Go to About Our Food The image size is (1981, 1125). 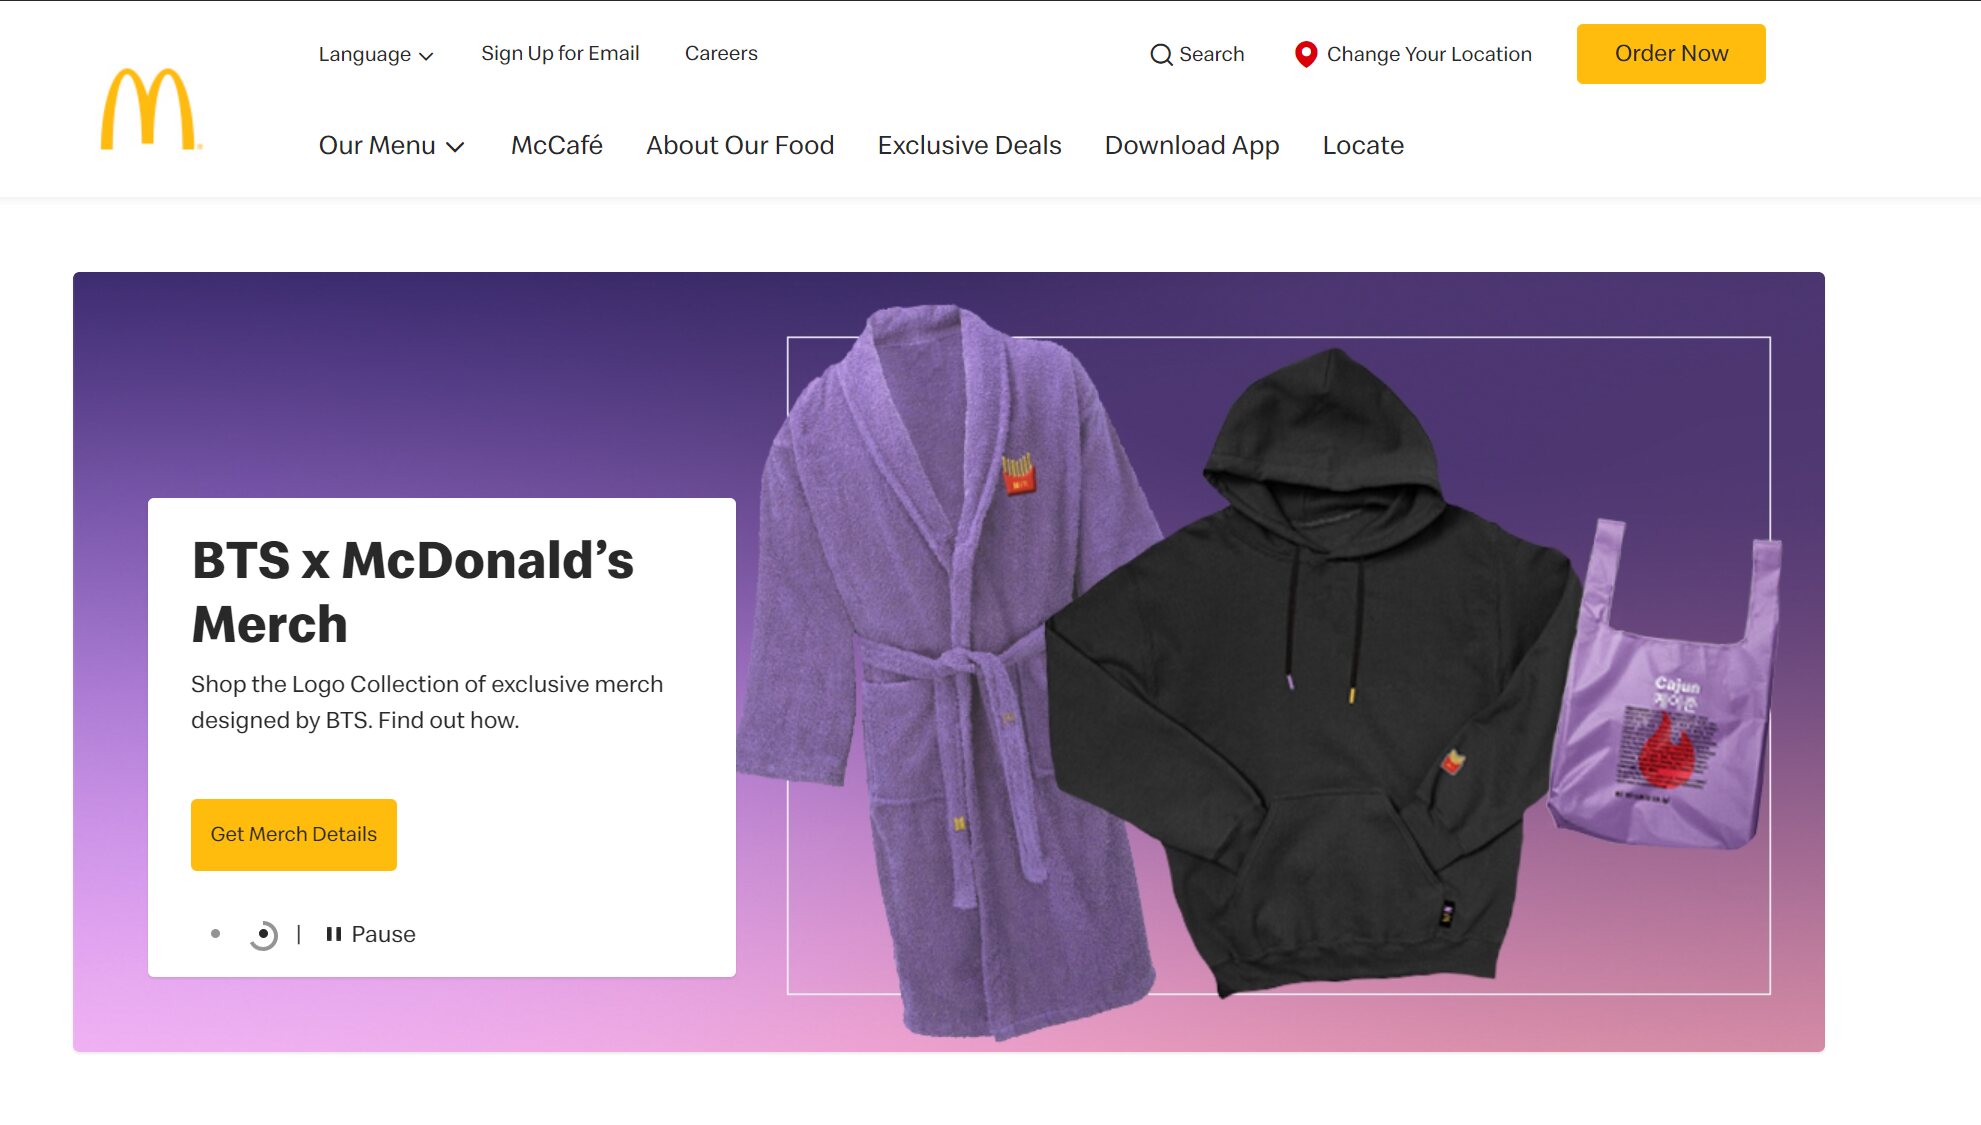tap(740, 146)
